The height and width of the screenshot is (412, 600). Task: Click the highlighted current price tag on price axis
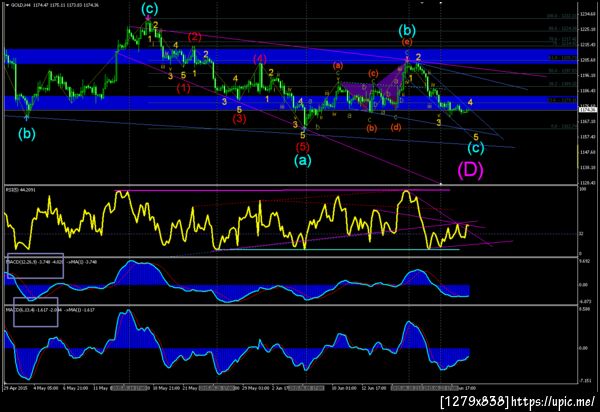coord(588,110)
